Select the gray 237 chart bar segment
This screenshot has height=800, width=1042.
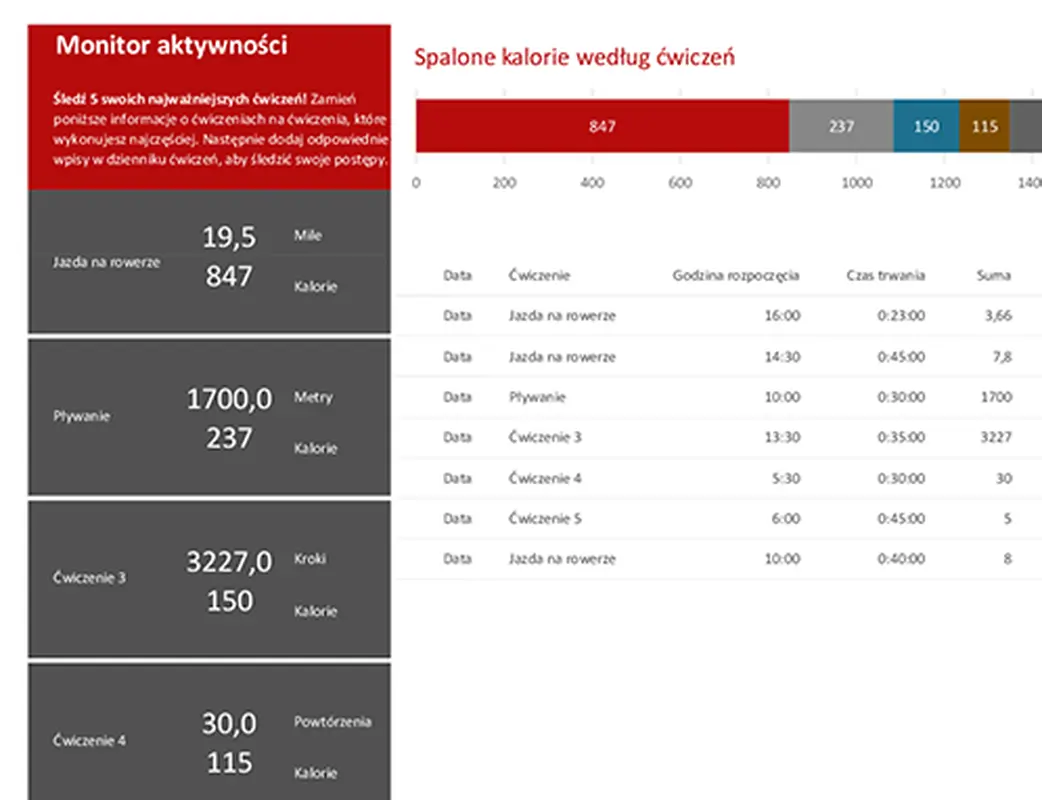pyautogui.click(x=841, y=126)
